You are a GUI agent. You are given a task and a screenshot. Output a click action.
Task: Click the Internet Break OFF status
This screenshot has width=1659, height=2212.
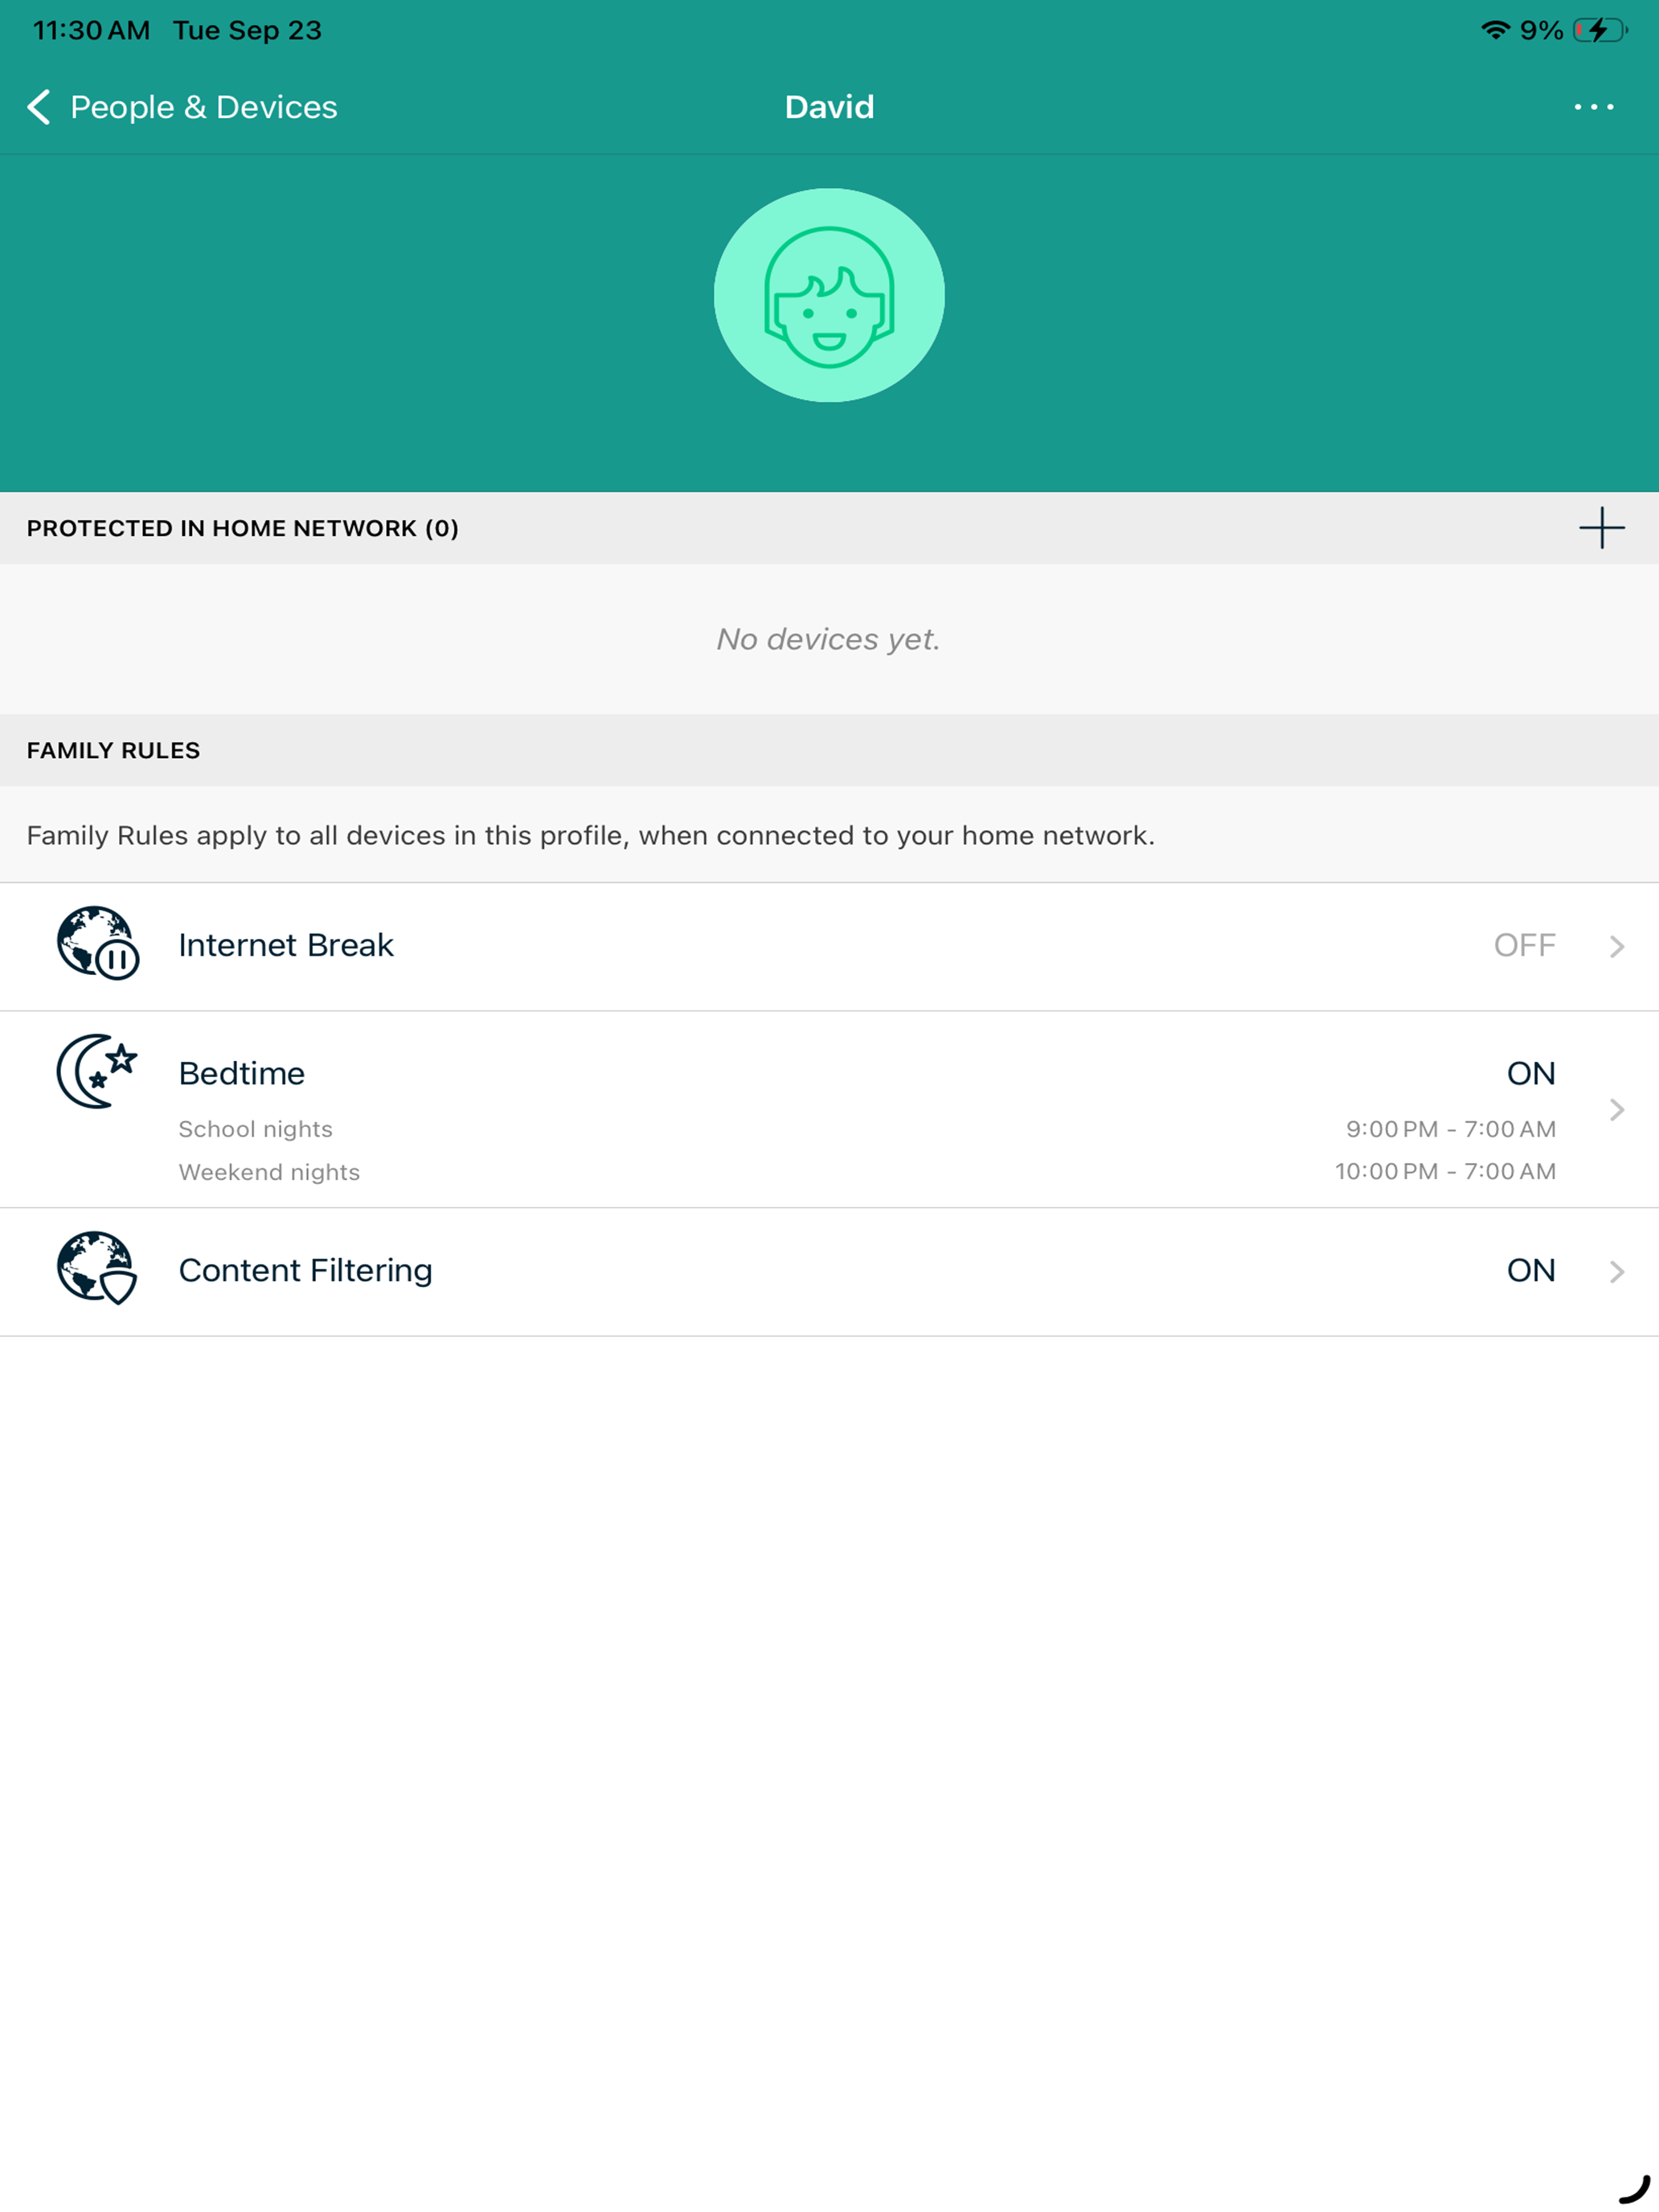1524,945
